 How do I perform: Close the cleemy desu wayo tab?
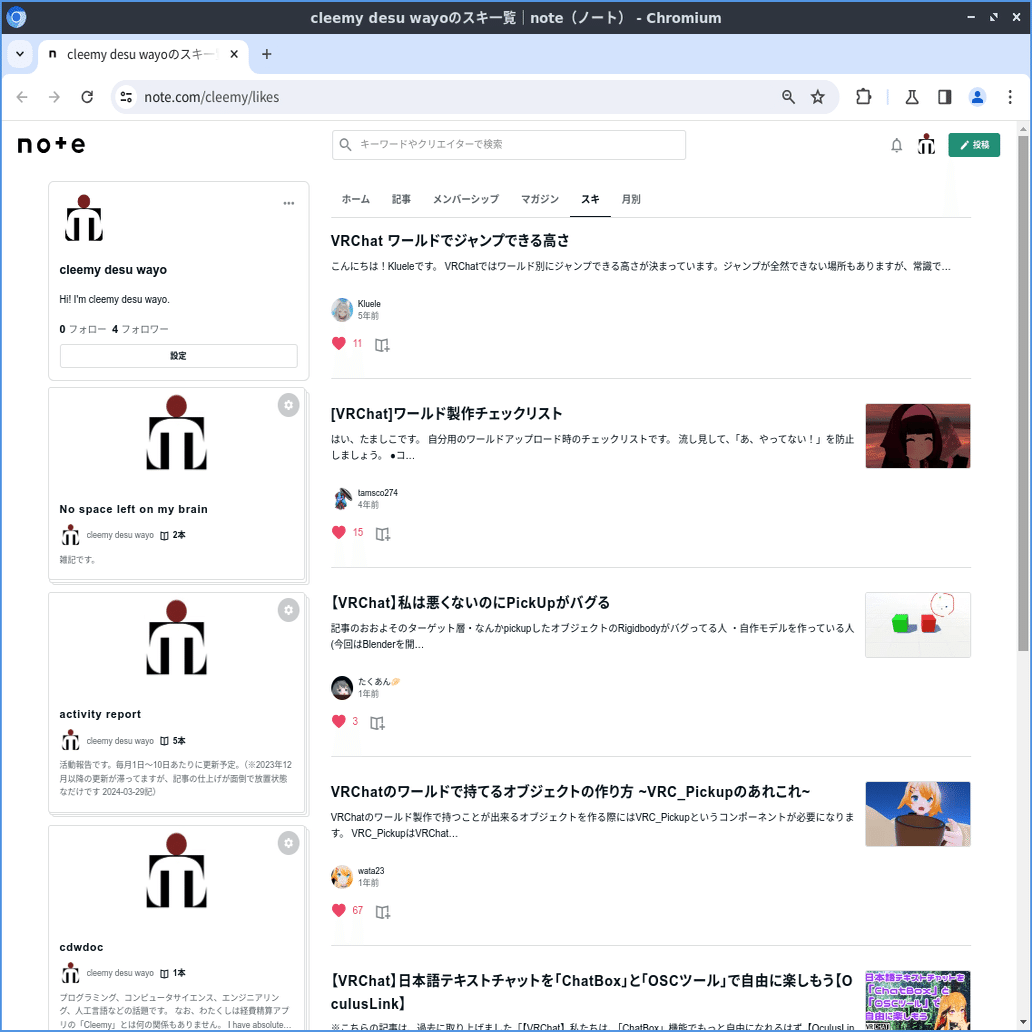pos(234,54)
